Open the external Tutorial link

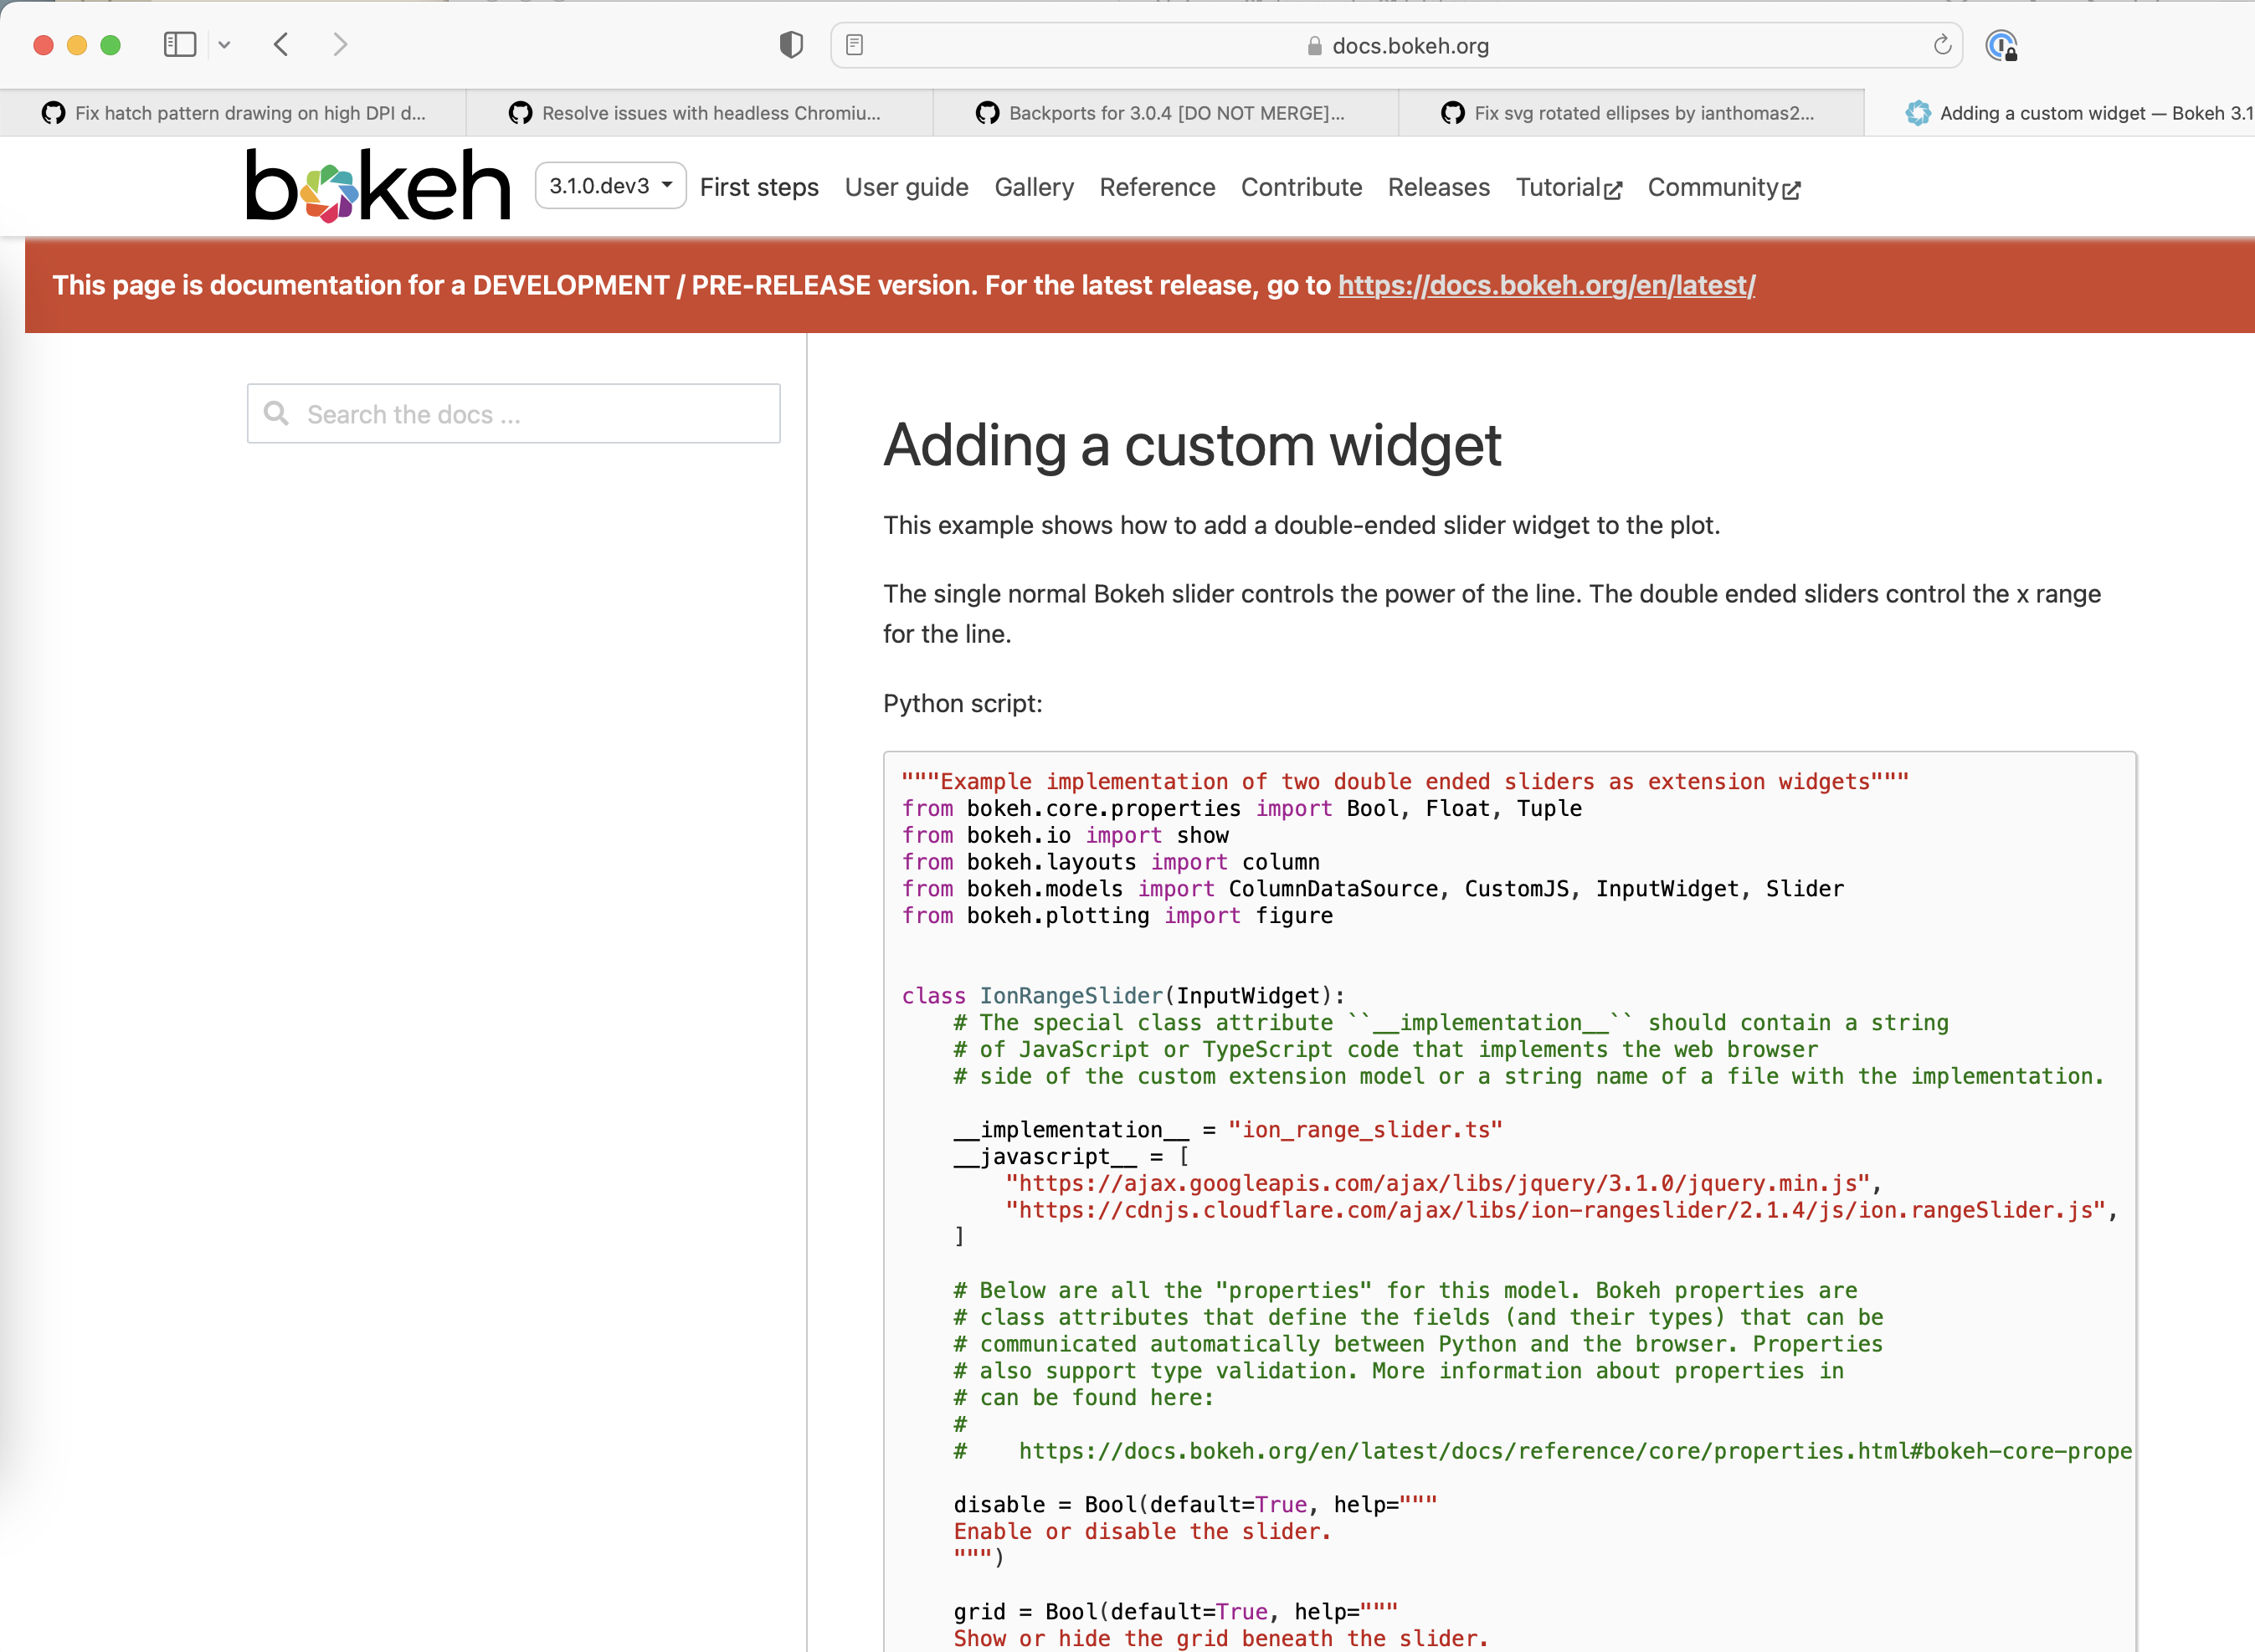(x=1568, y=188)
